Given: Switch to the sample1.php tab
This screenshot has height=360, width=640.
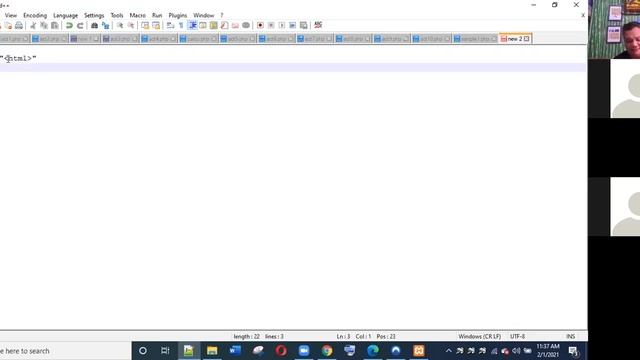Looking at the screenshot, I should coord(475,39).
